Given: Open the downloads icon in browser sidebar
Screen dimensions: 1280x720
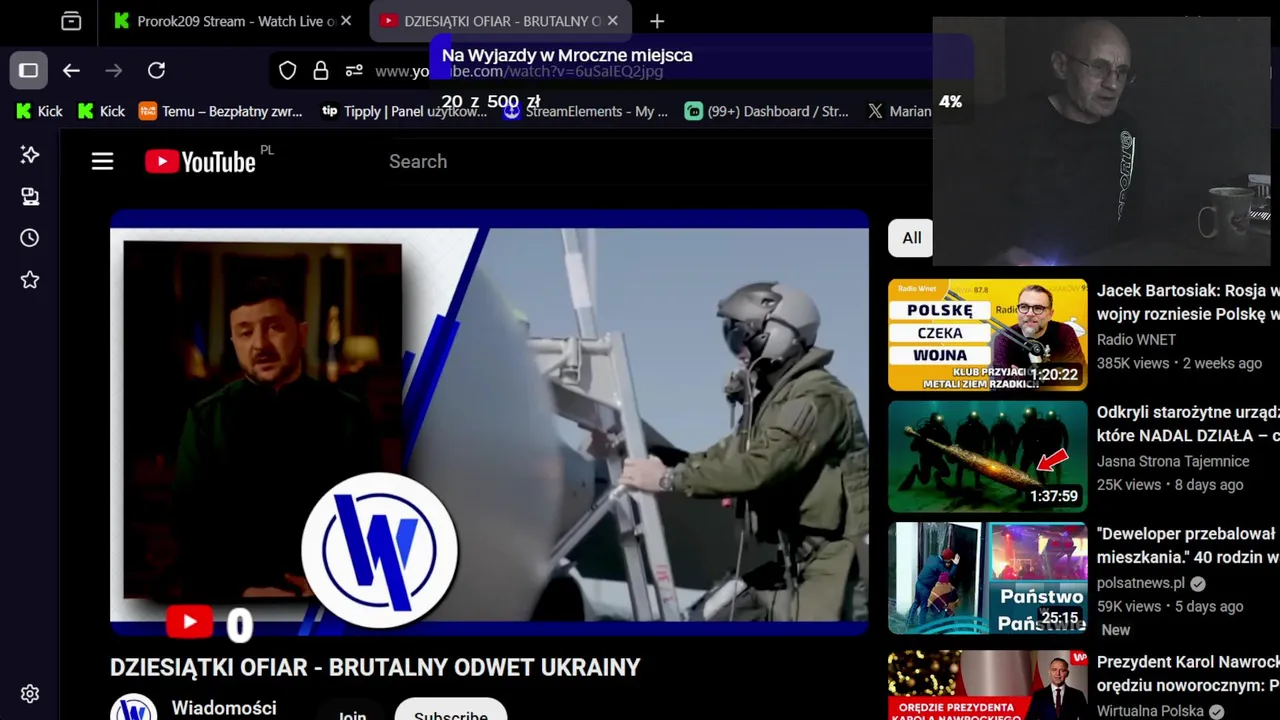Looking at the screenshot, I should 30,196.
